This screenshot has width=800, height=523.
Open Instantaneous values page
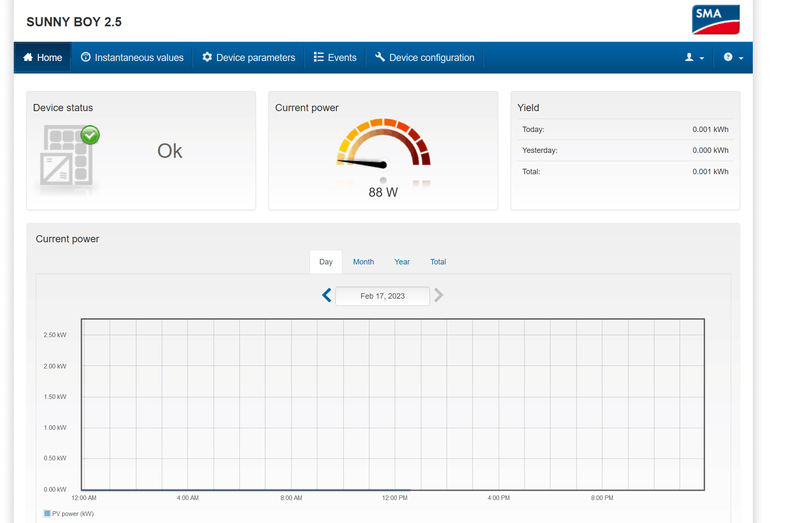point(132,58)
